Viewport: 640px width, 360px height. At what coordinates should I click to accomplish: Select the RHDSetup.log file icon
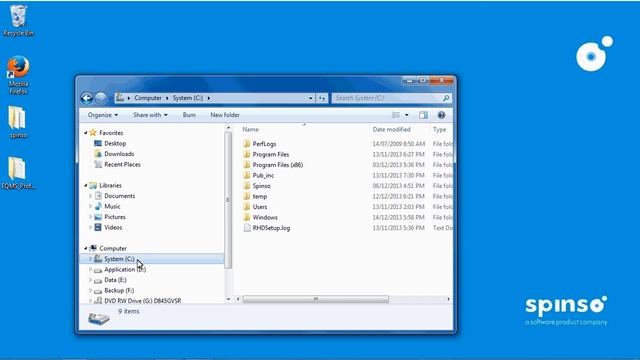[x=247, y=228]
